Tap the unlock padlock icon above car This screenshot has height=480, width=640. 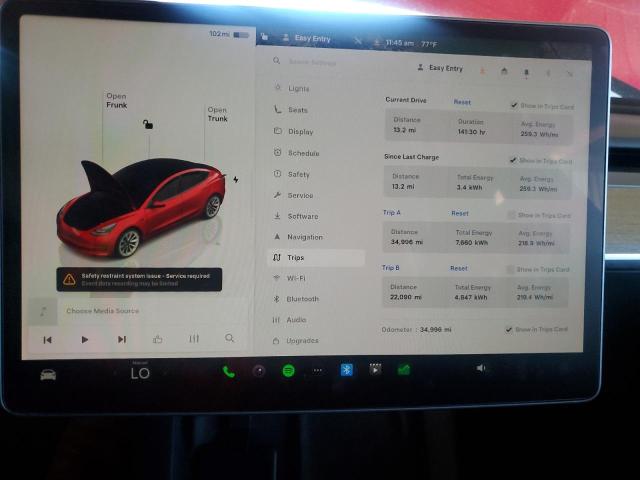[x=148, y=124]
